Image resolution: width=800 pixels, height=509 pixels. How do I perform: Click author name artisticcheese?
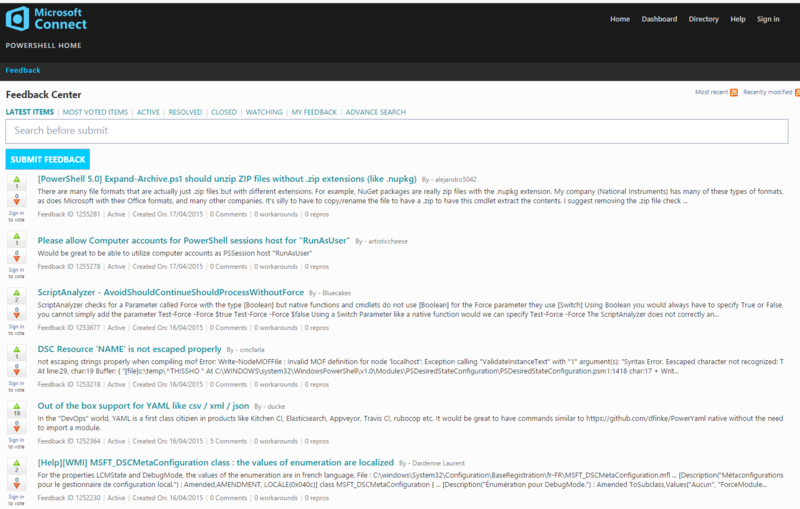[x=388, y=241]
